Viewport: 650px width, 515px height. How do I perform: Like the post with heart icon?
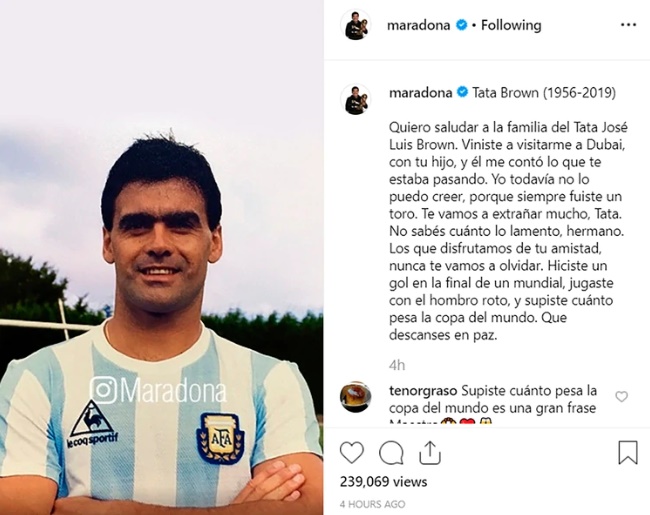(x=352, y=452)
